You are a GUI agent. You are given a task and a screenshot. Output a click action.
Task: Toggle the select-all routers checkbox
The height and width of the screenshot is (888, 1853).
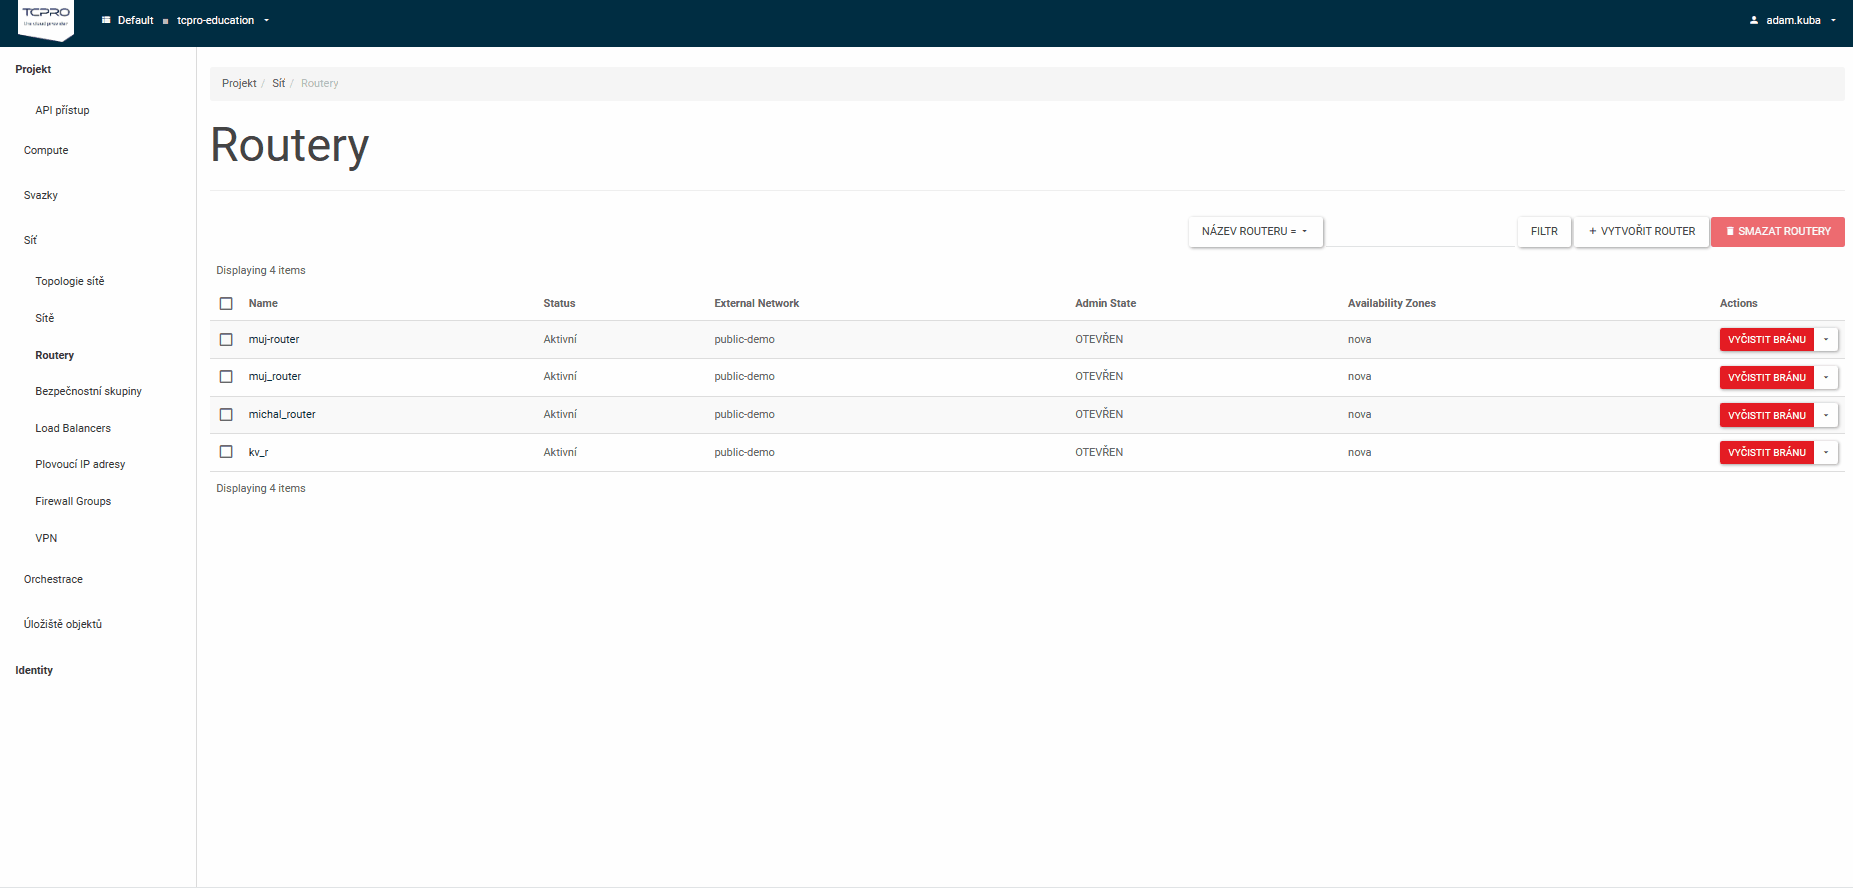[x=226, y=303]
